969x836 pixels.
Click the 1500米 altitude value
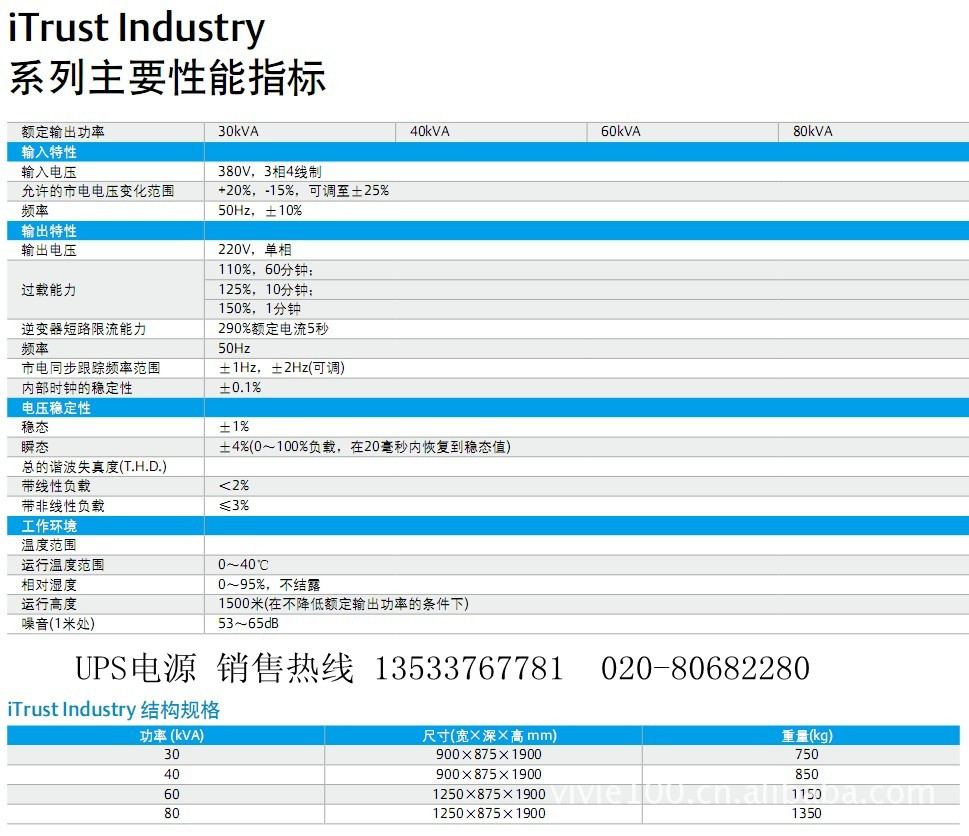343,604
